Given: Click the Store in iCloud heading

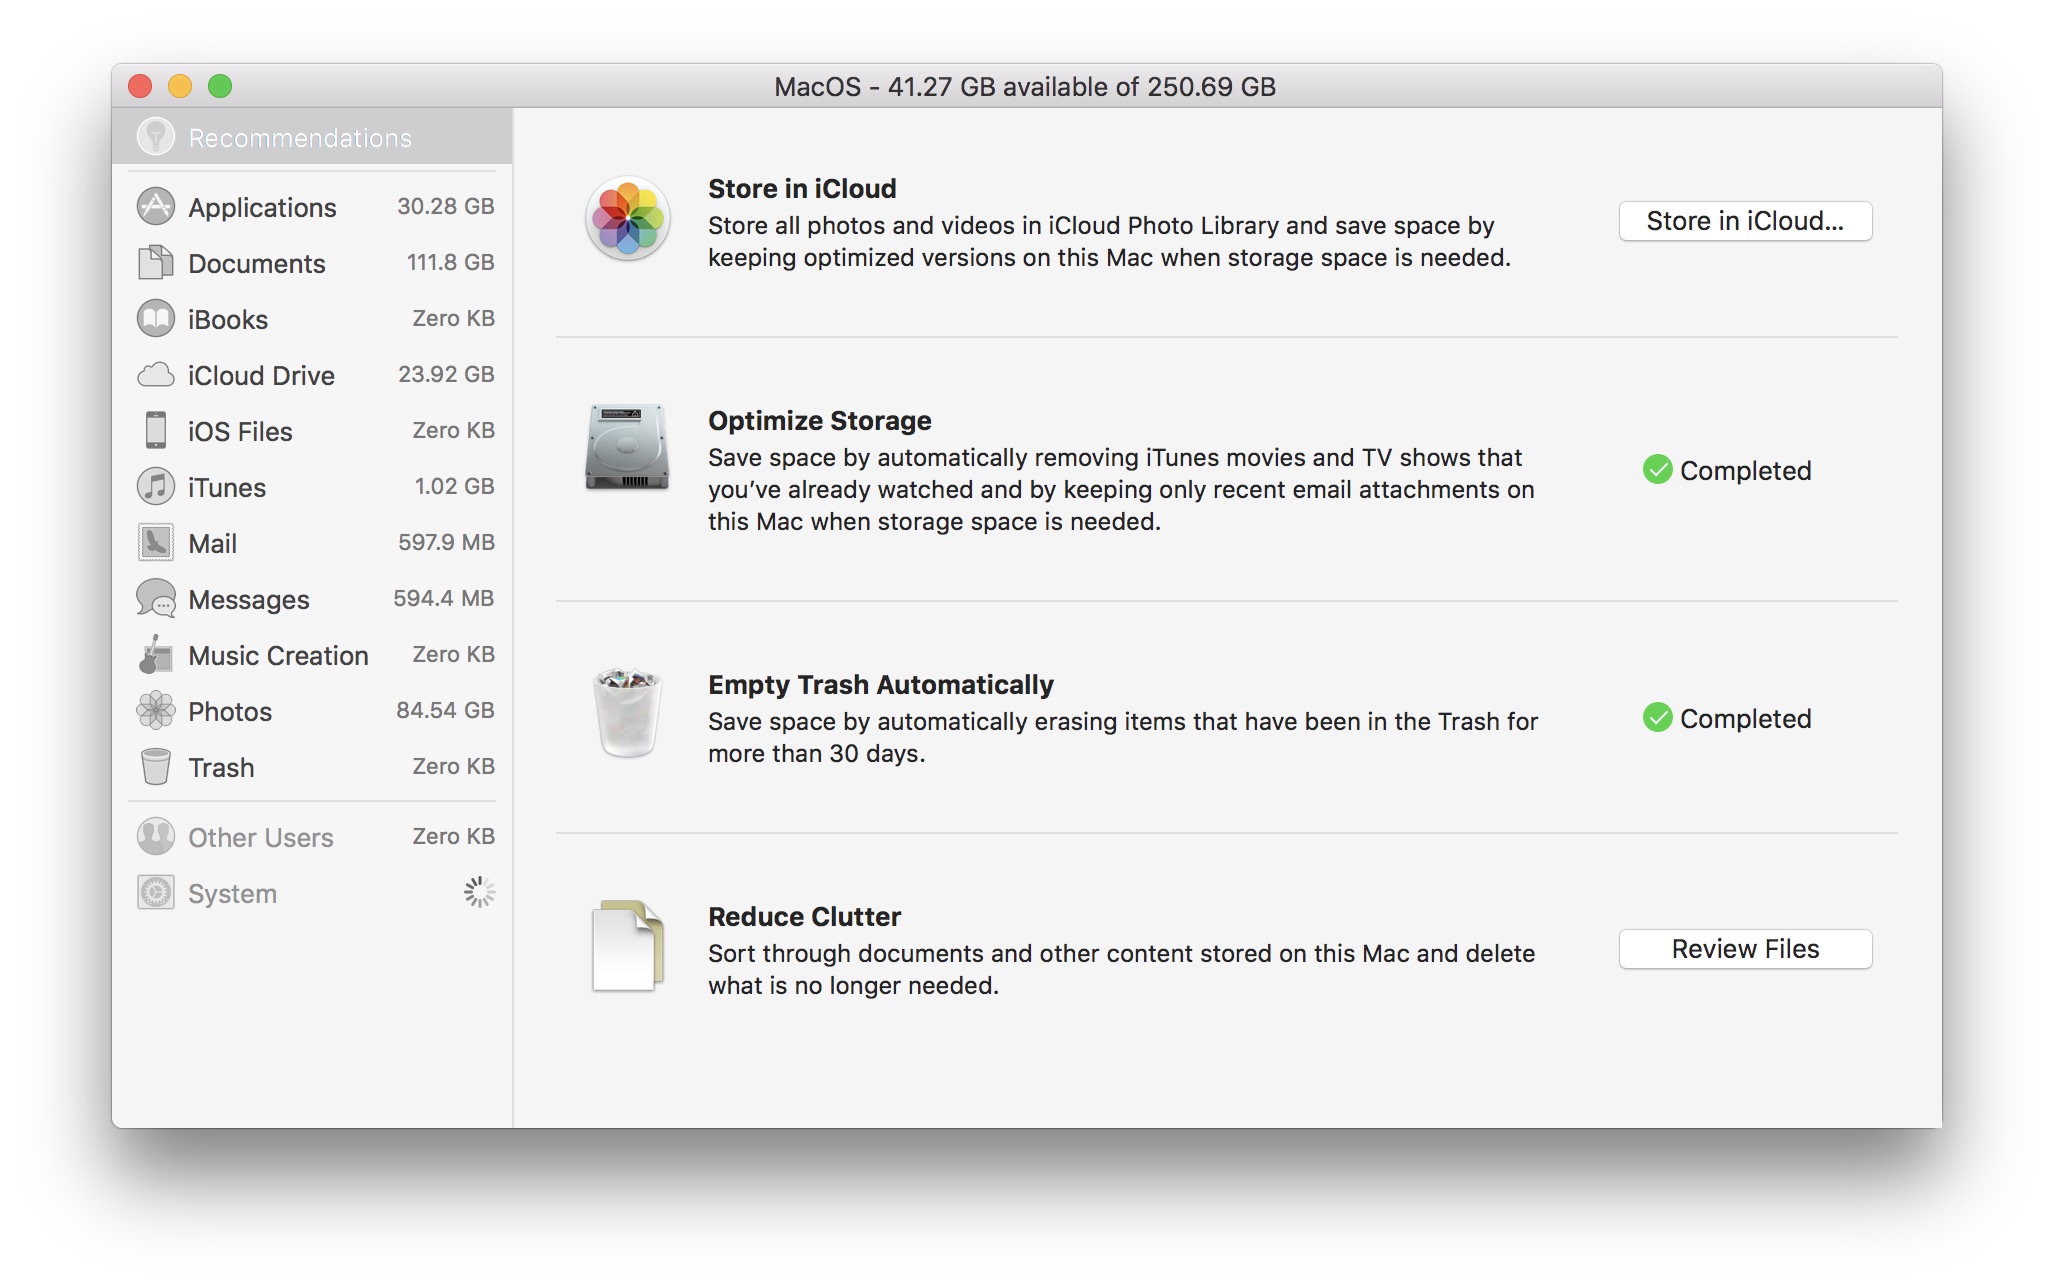Looking at the screenshot, I should pos(802,188).
